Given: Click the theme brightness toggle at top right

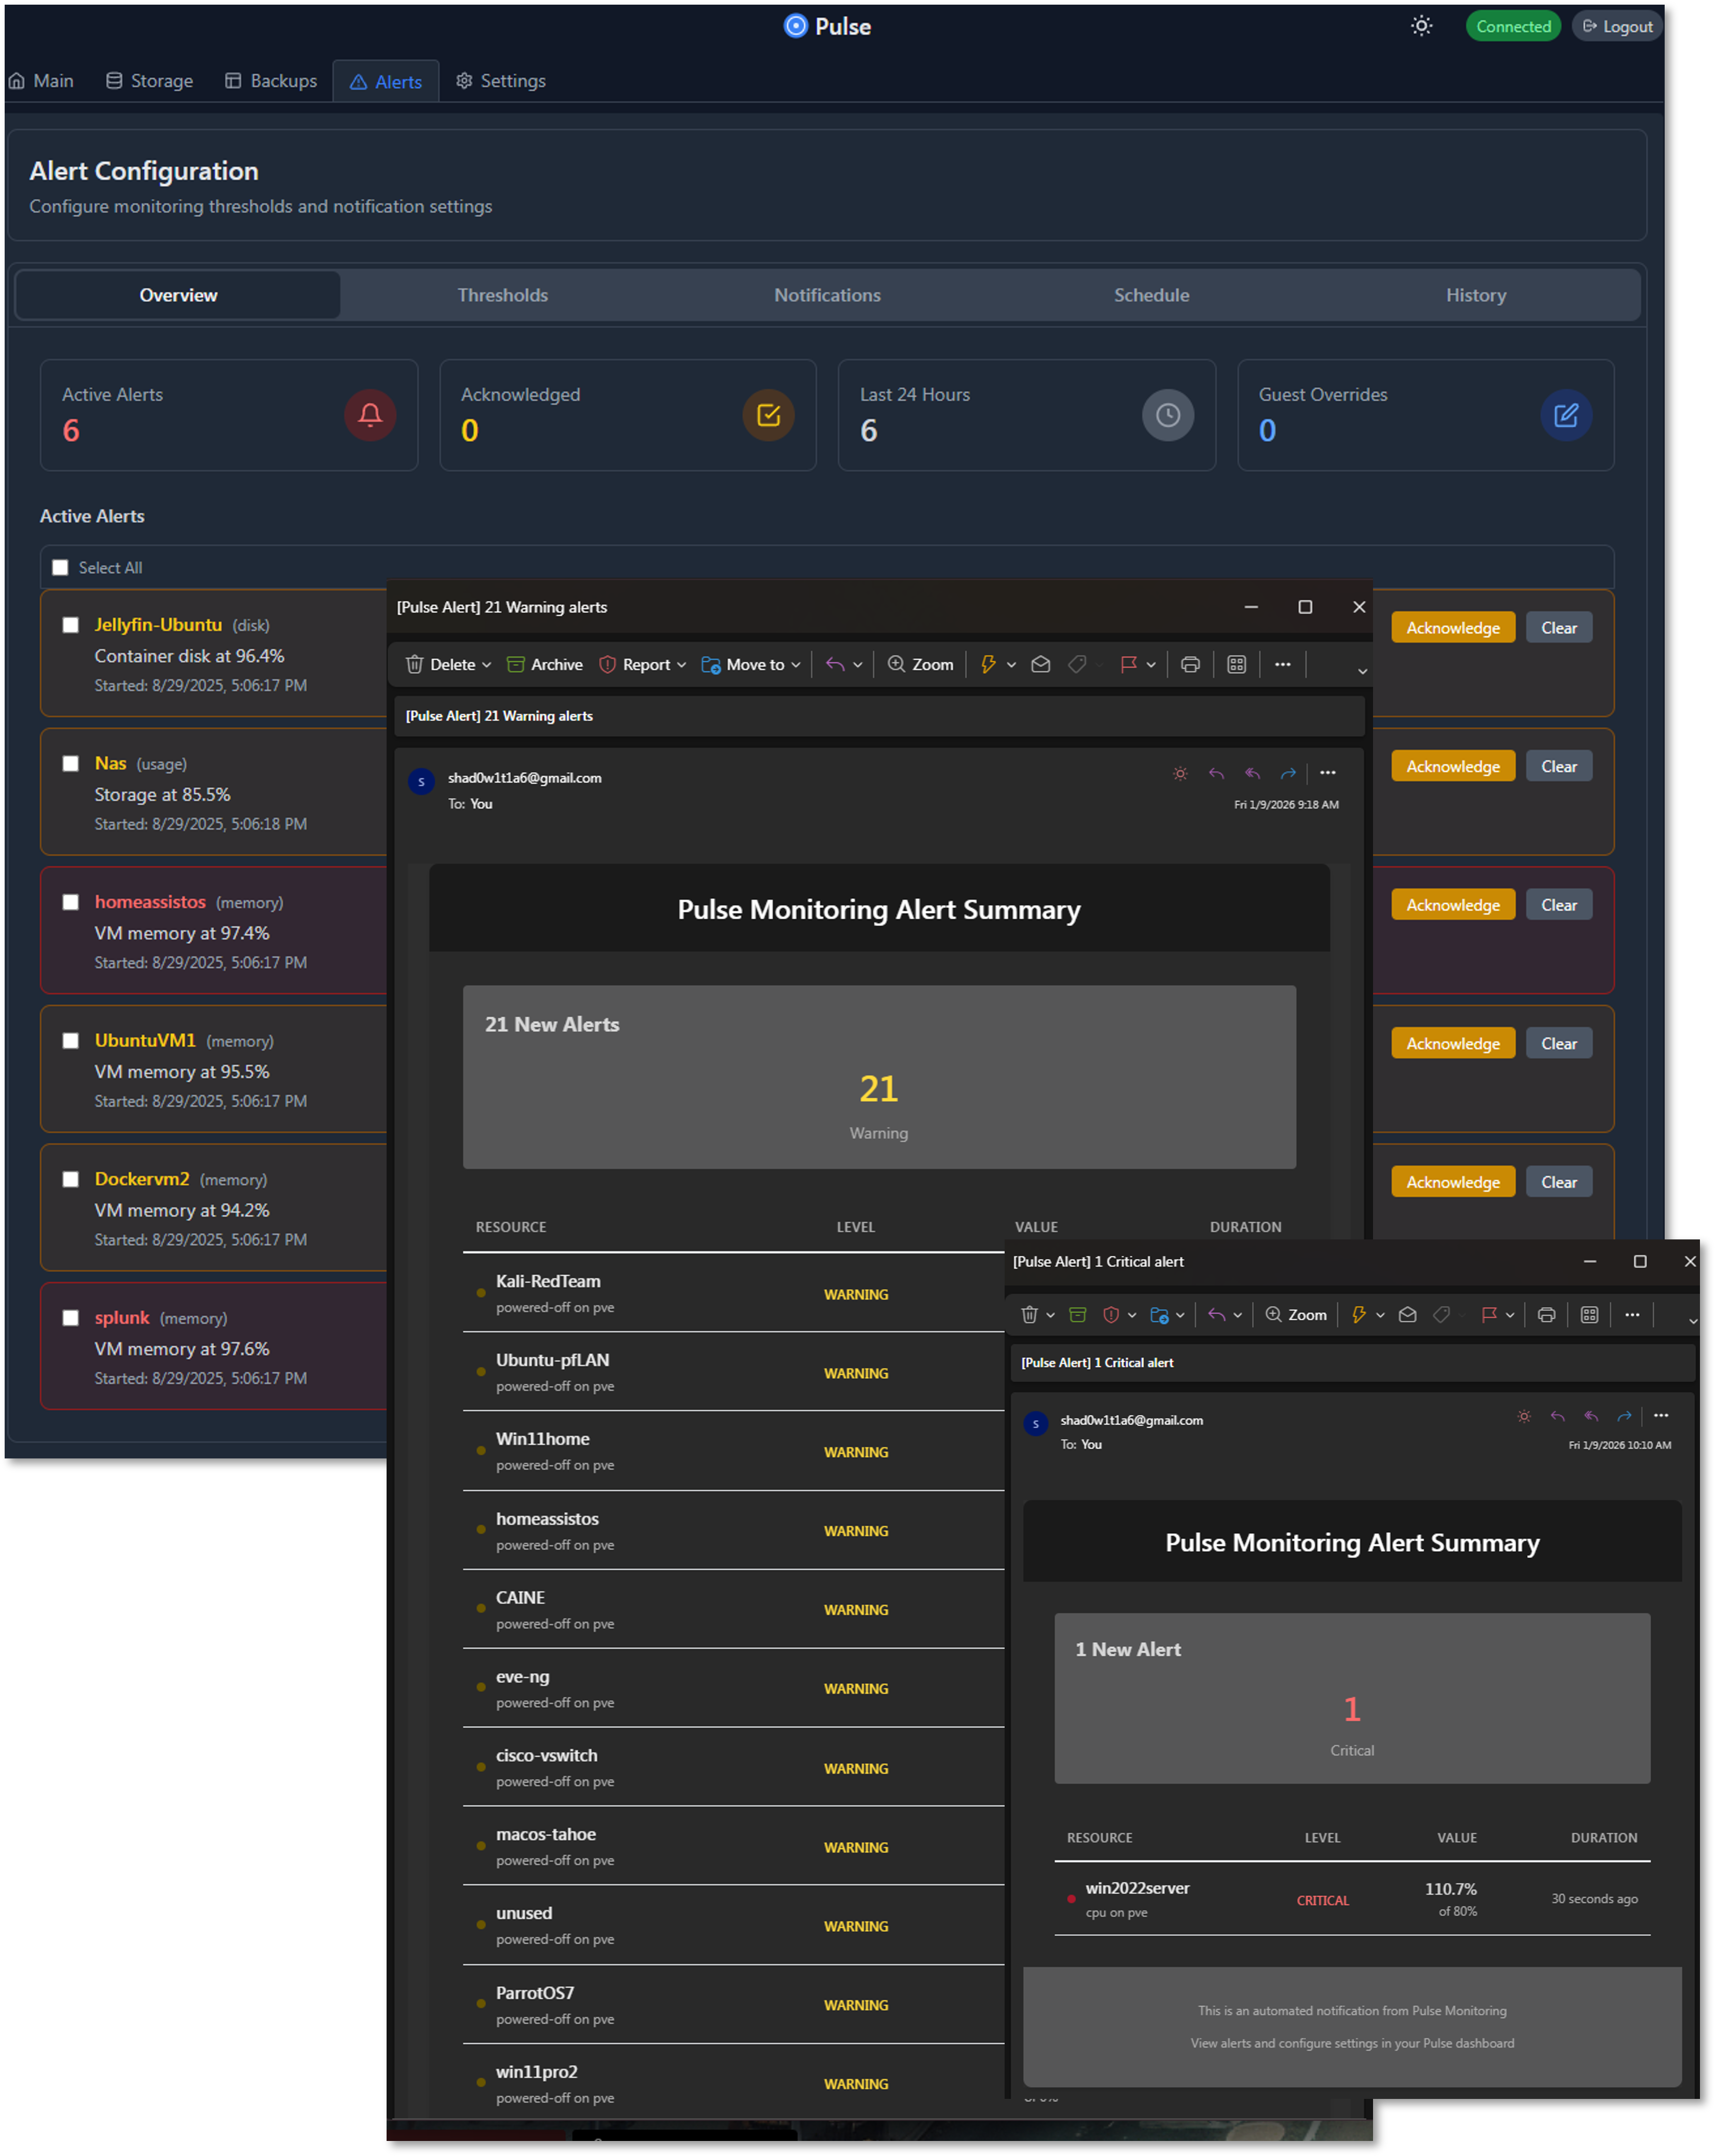Looking at the screenshot, I should [x=1421, y=25].
